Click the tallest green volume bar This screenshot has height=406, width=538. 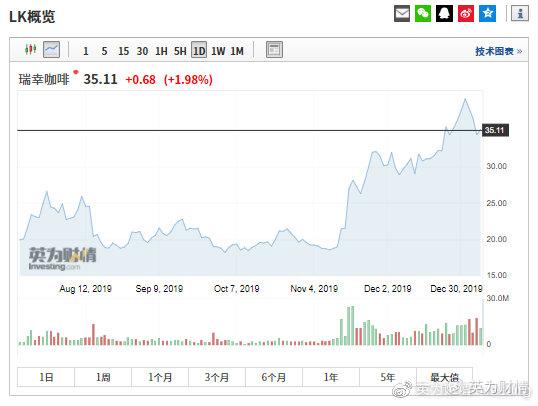point(352,326)
